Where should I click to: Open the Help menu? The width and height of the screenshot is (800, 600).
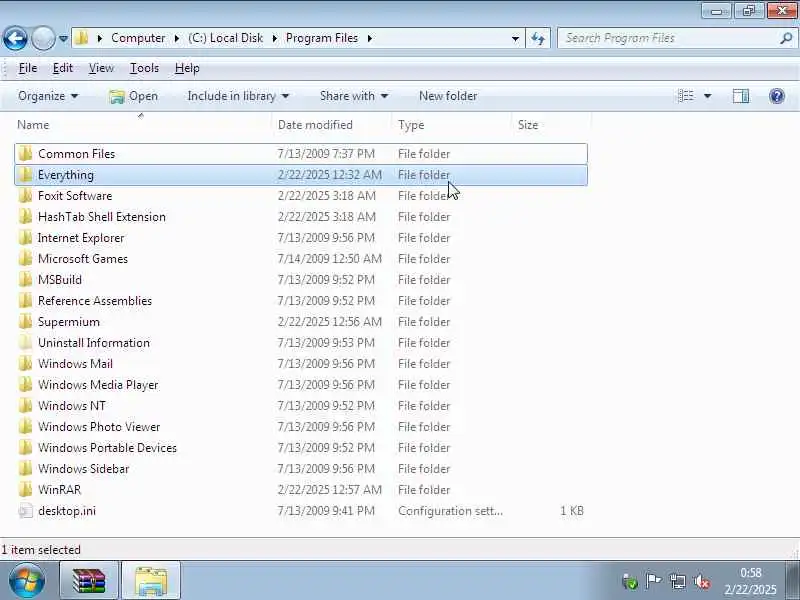[x=187, y=68]
